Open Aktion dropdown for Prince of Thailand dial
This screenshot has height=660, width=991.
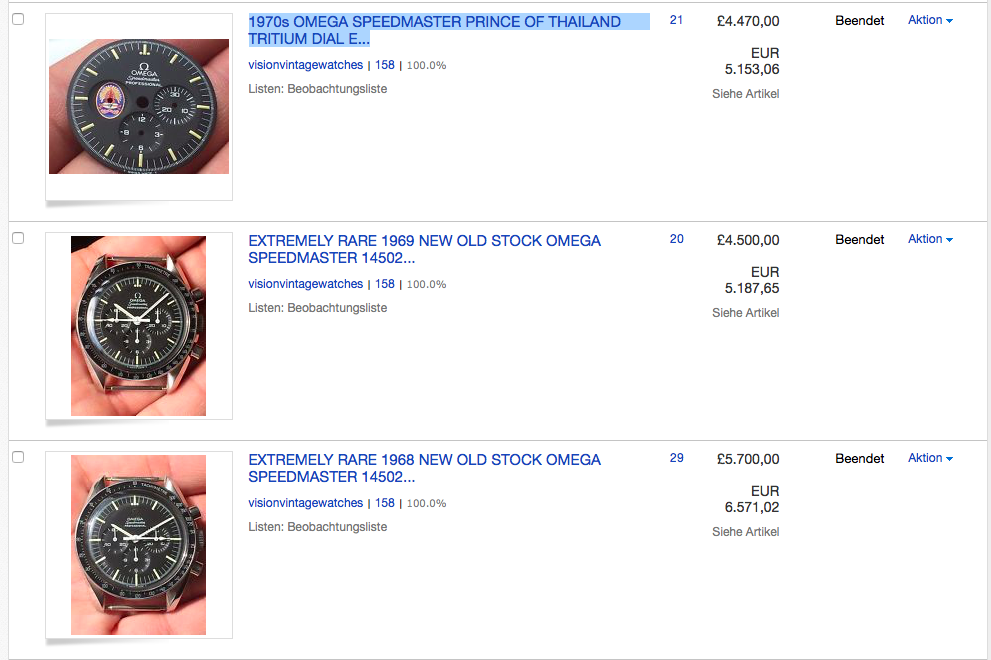tap(930, 20)
